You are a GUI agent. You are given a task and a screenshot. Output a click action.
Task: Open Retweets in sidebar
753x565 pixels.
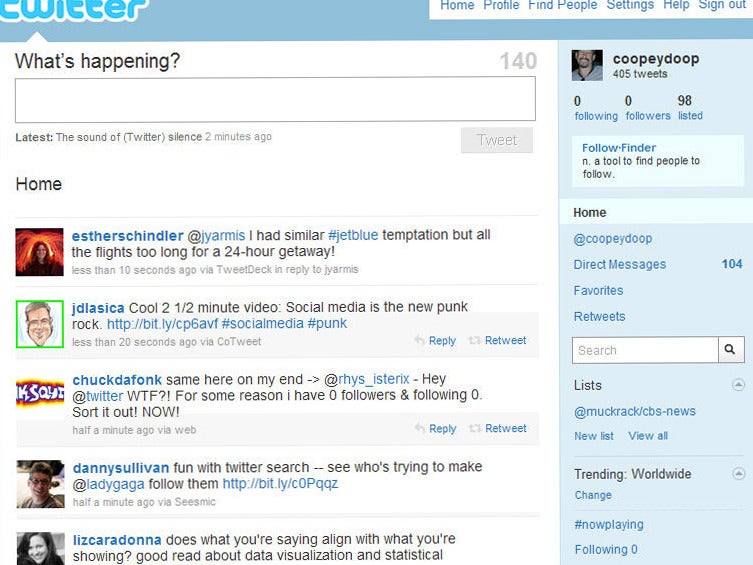pyautogui.click(x=599, y=316)
